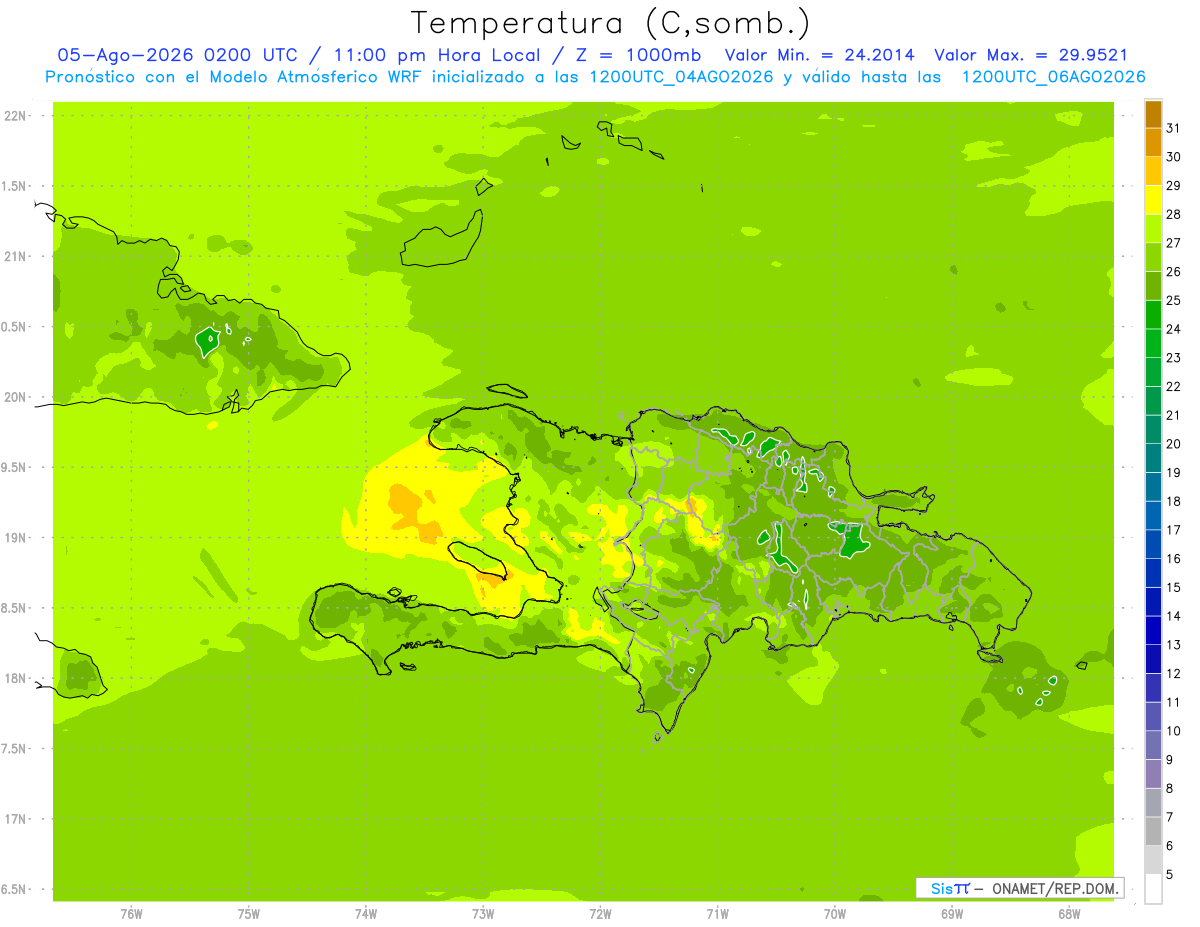Click the '1200UTC_06AGO2026' valid-until time text
Screen dimensions: 1200x927
(1053, 77)
